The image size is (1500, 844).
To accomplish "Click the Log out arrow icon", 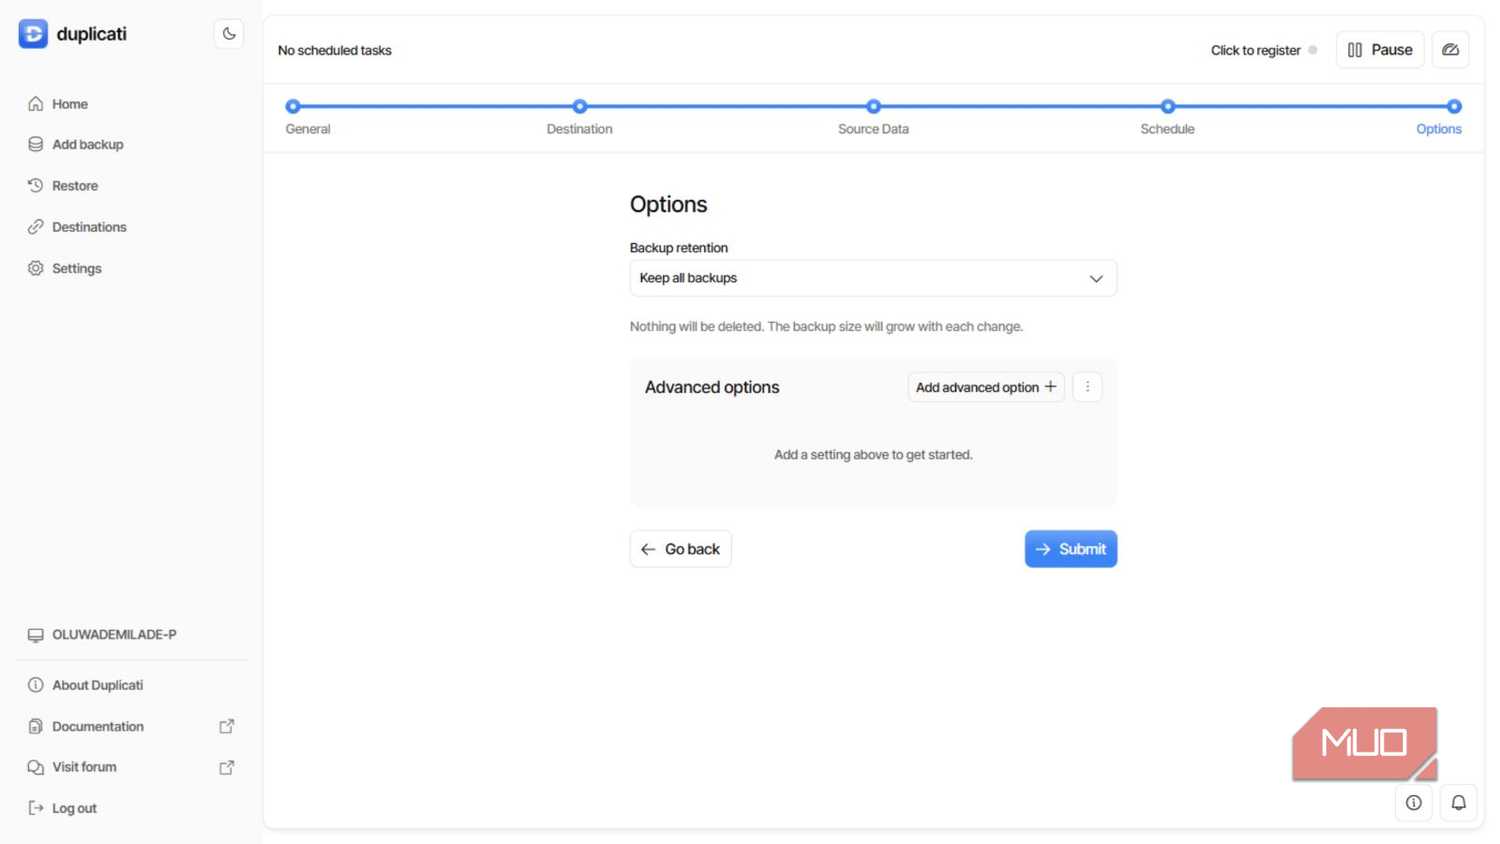I will coord(36,808).
